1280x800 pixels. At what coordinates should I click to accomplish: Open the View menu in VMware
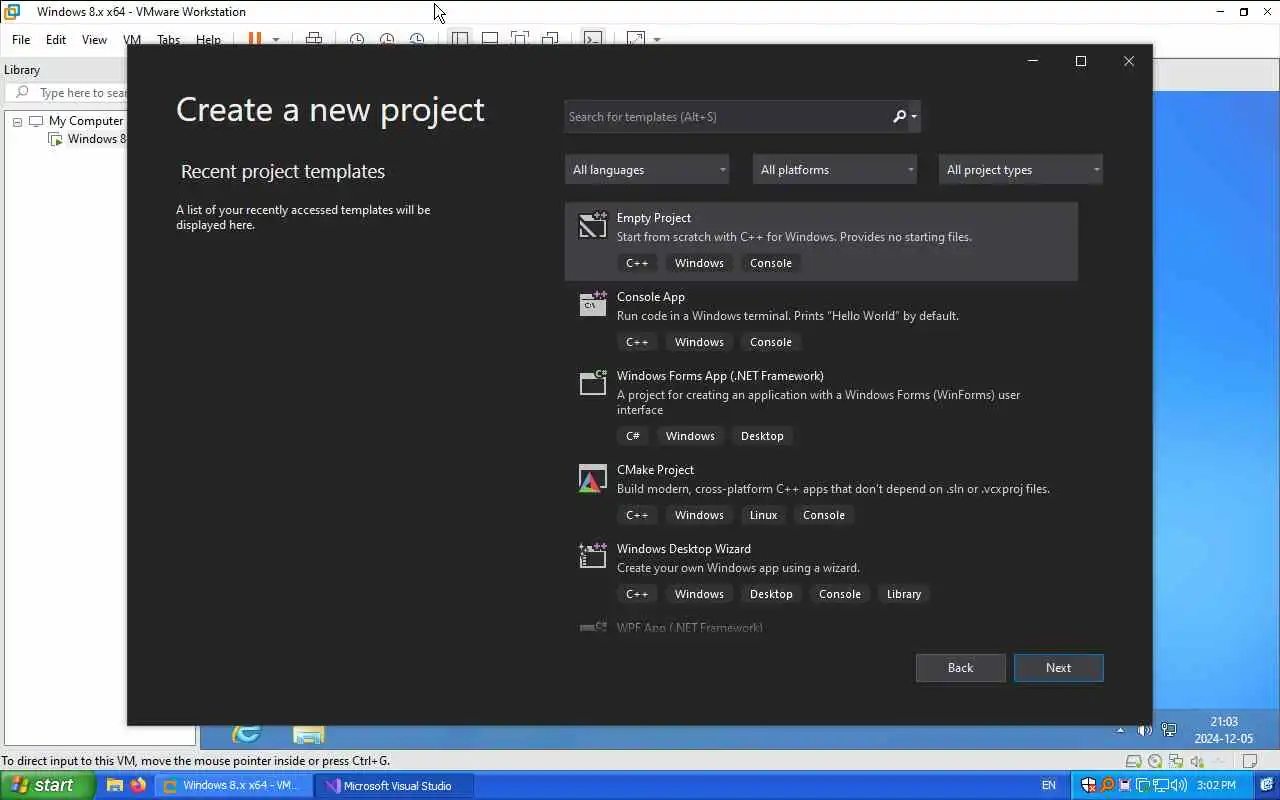94,40
